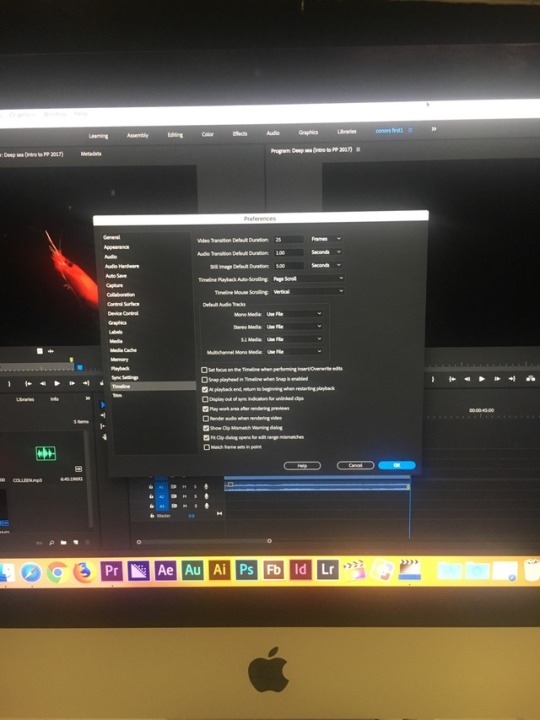Screen dimensions: 540x720
Task: Uncheck Play work area after rendering previews
Action: (206, 409)
